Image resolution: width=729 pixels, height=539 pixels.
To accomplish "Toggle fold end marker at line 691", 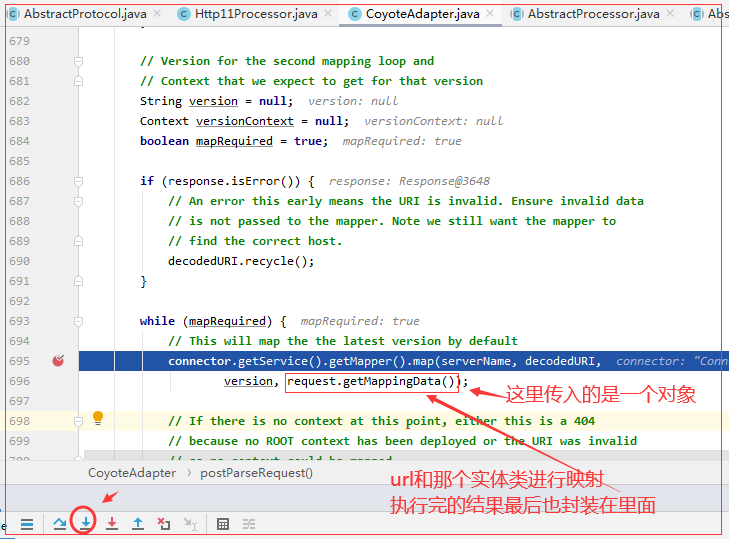I will 79,281.
